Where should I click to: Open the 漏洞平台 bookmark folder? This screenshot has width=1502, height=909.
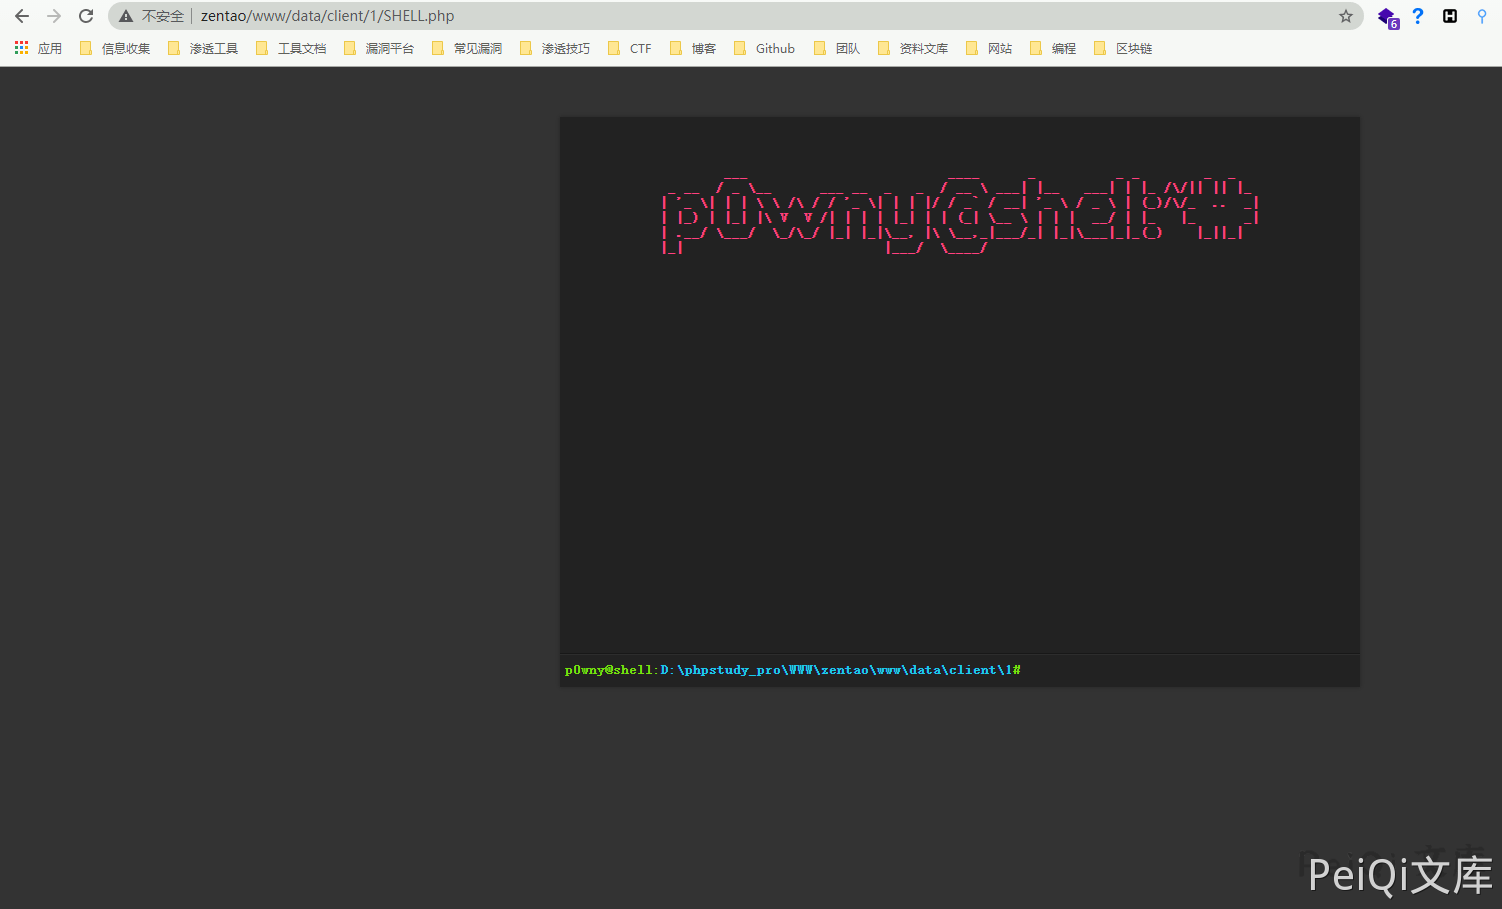[x=379, y=48]
